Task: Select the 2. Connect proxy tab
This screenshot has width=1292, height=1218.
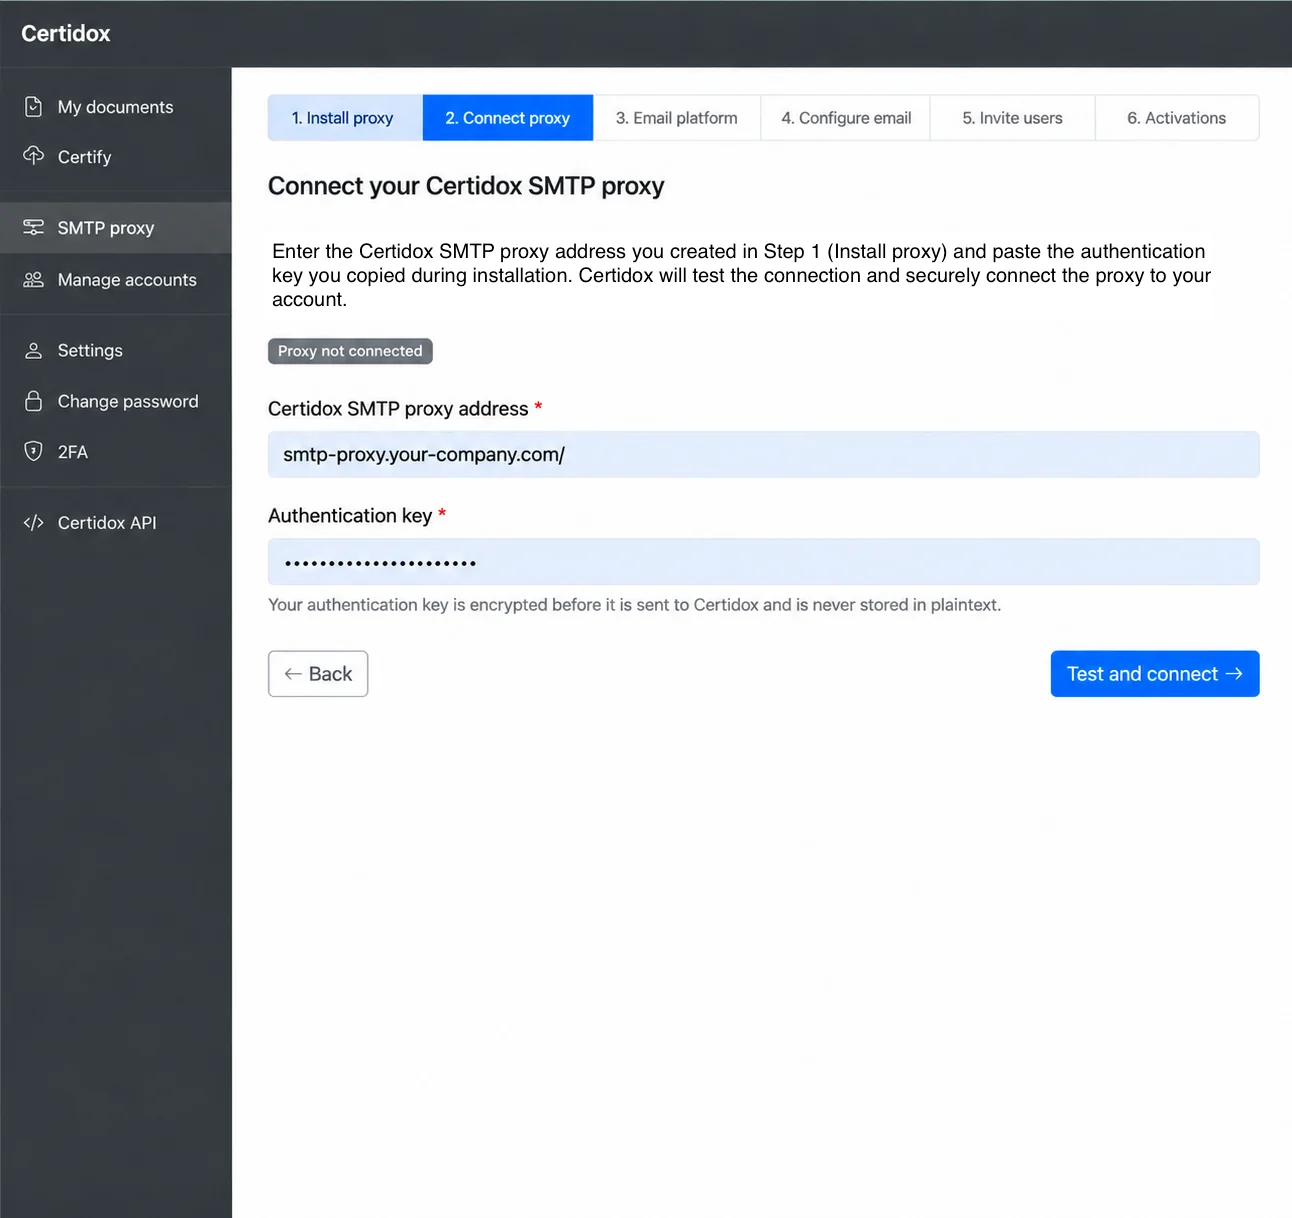Action: pyautogui.click(x=508, y=118)
